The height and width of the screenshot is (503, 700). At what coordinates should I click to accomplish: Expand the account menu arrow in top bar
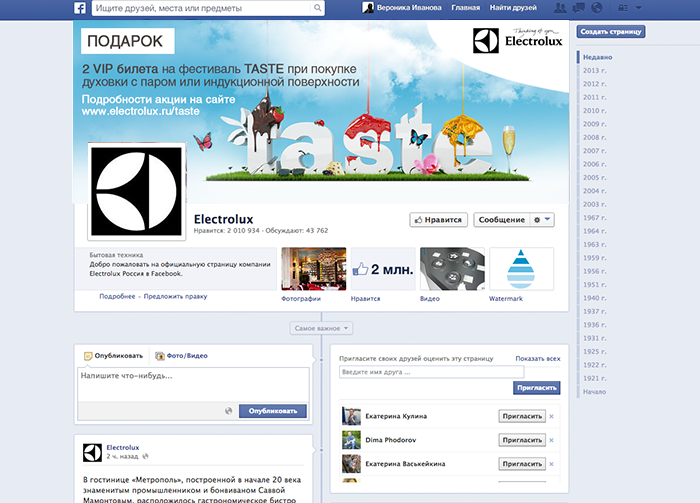(639, 8)
